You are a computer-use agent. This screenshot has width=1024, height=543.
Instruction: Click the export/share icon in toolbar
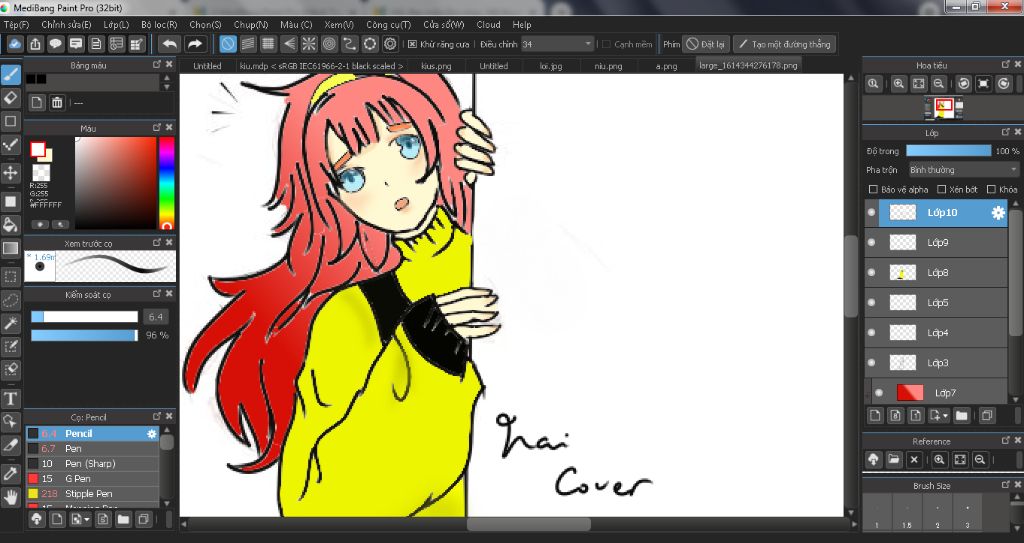pos(35,44)
